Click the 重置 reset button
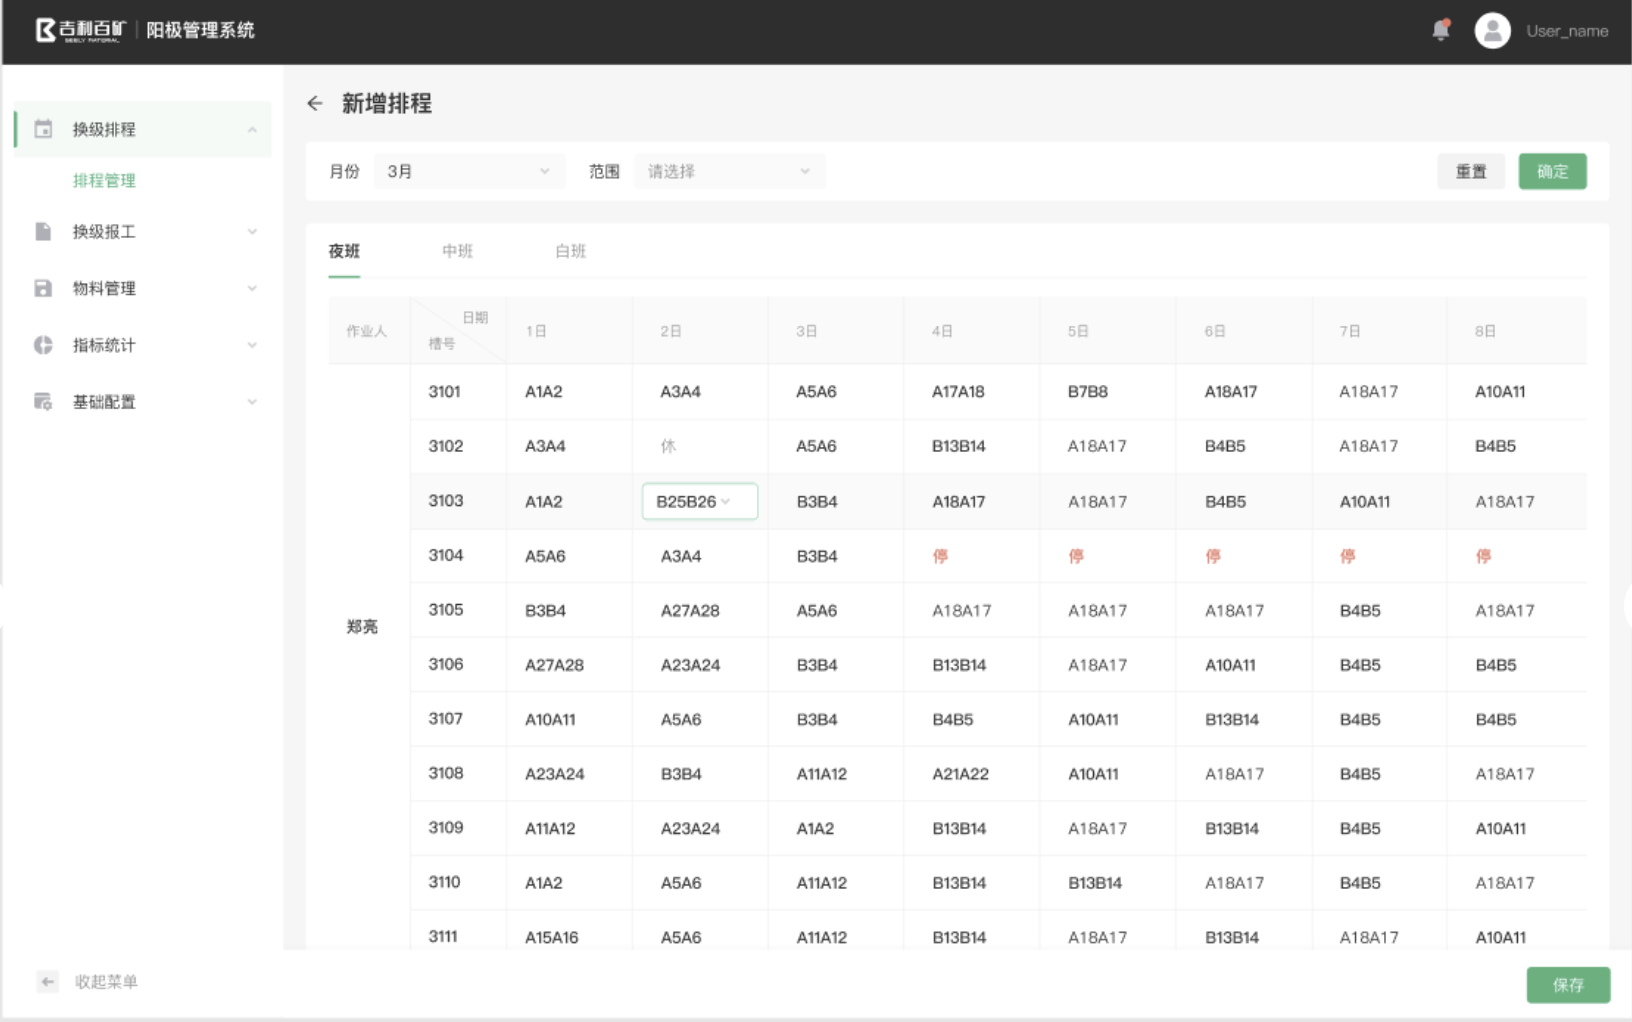The width and height of the screenshot is (1632, 1022). point(1470,171)
